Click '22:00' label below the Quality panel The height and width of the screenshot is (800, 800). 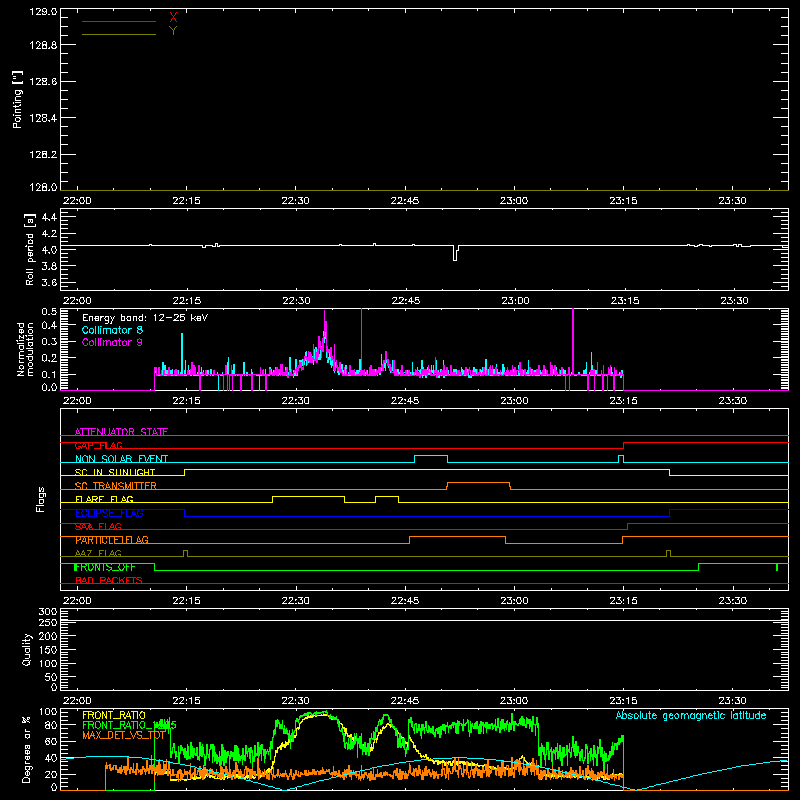(77, 701)
